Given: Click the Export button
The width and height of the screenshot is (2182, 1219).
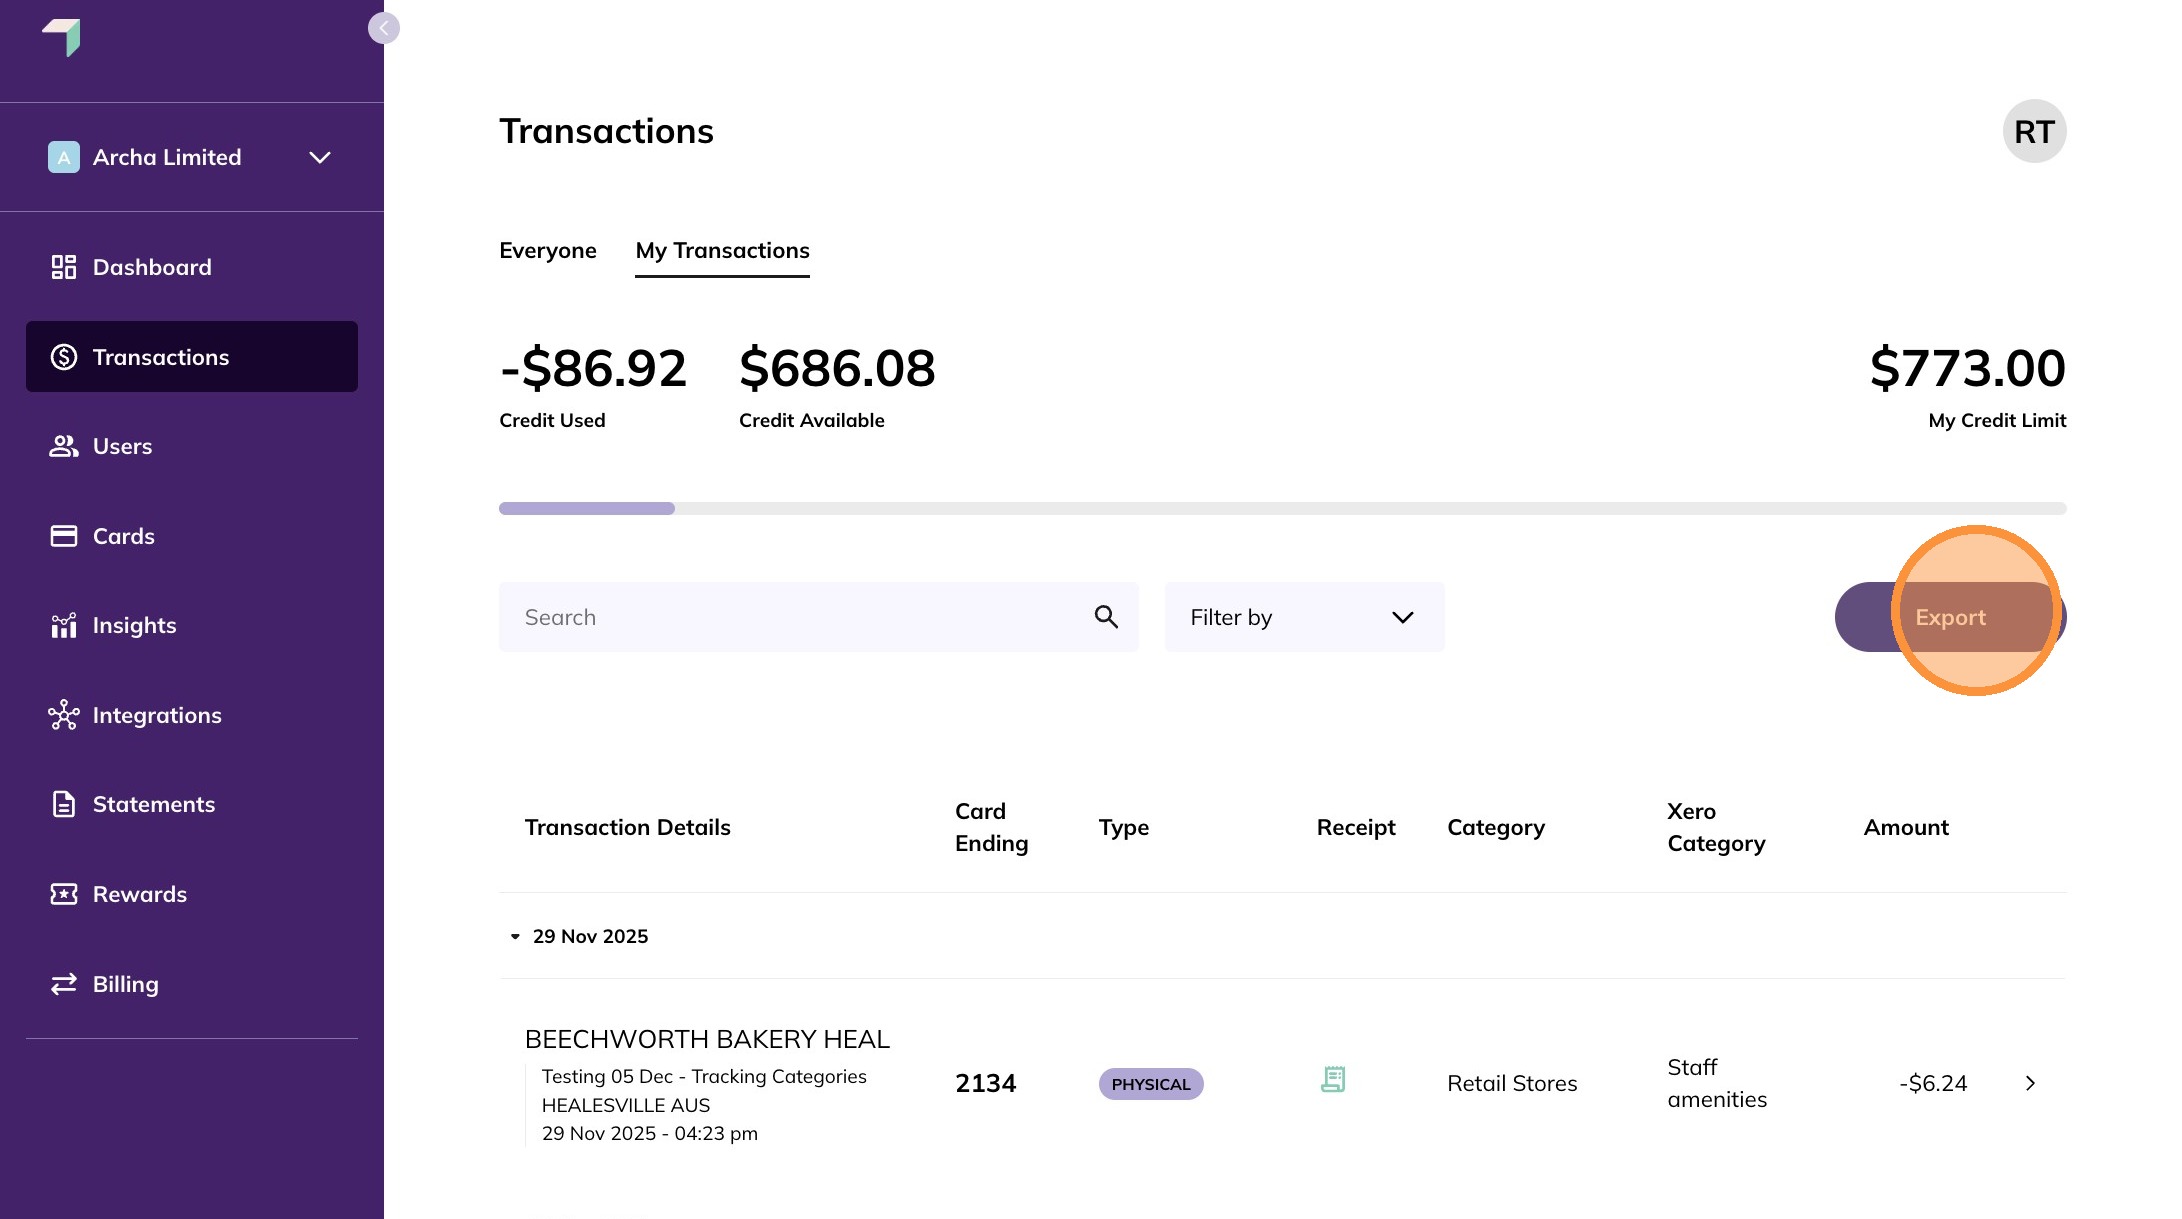Looking at the screenshot, I should [x=1949, y=617].
